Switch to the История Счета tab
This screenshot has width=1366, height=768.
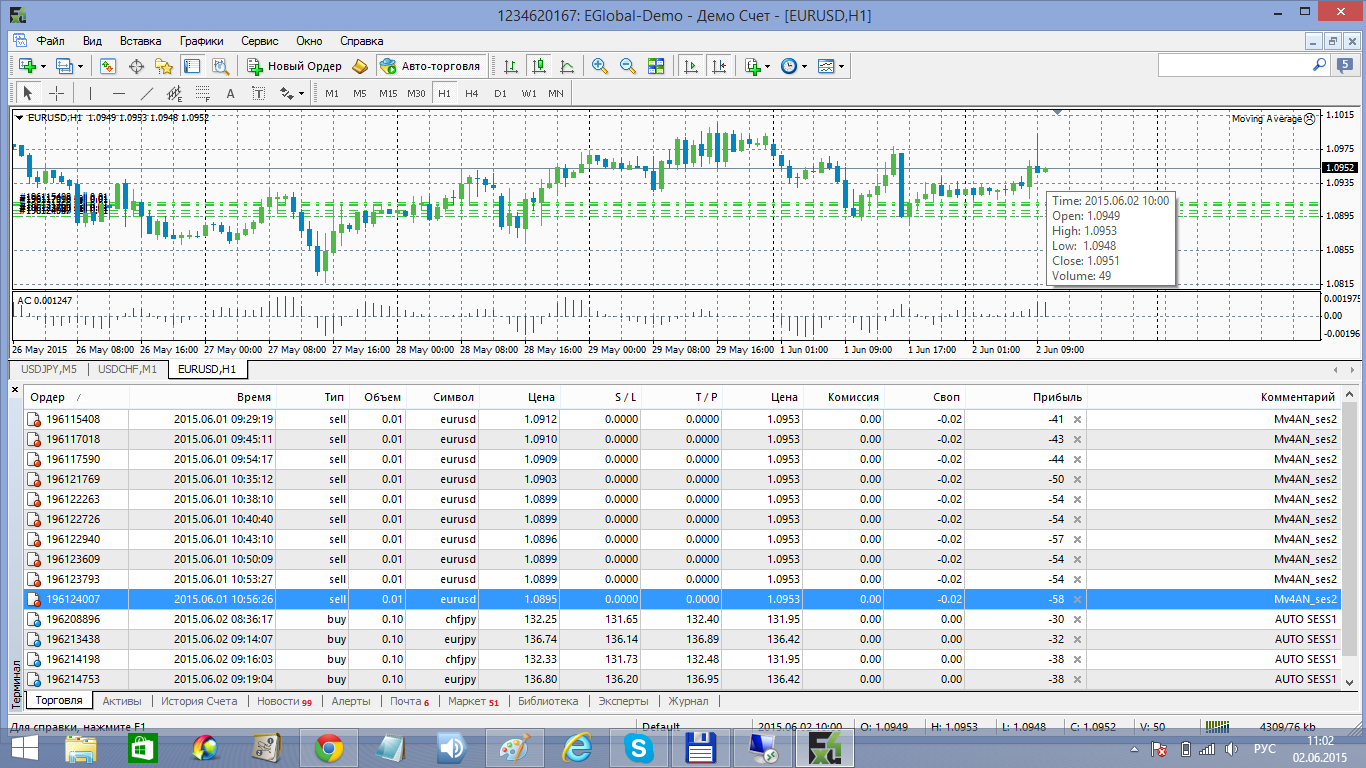[x=199, y=701]
